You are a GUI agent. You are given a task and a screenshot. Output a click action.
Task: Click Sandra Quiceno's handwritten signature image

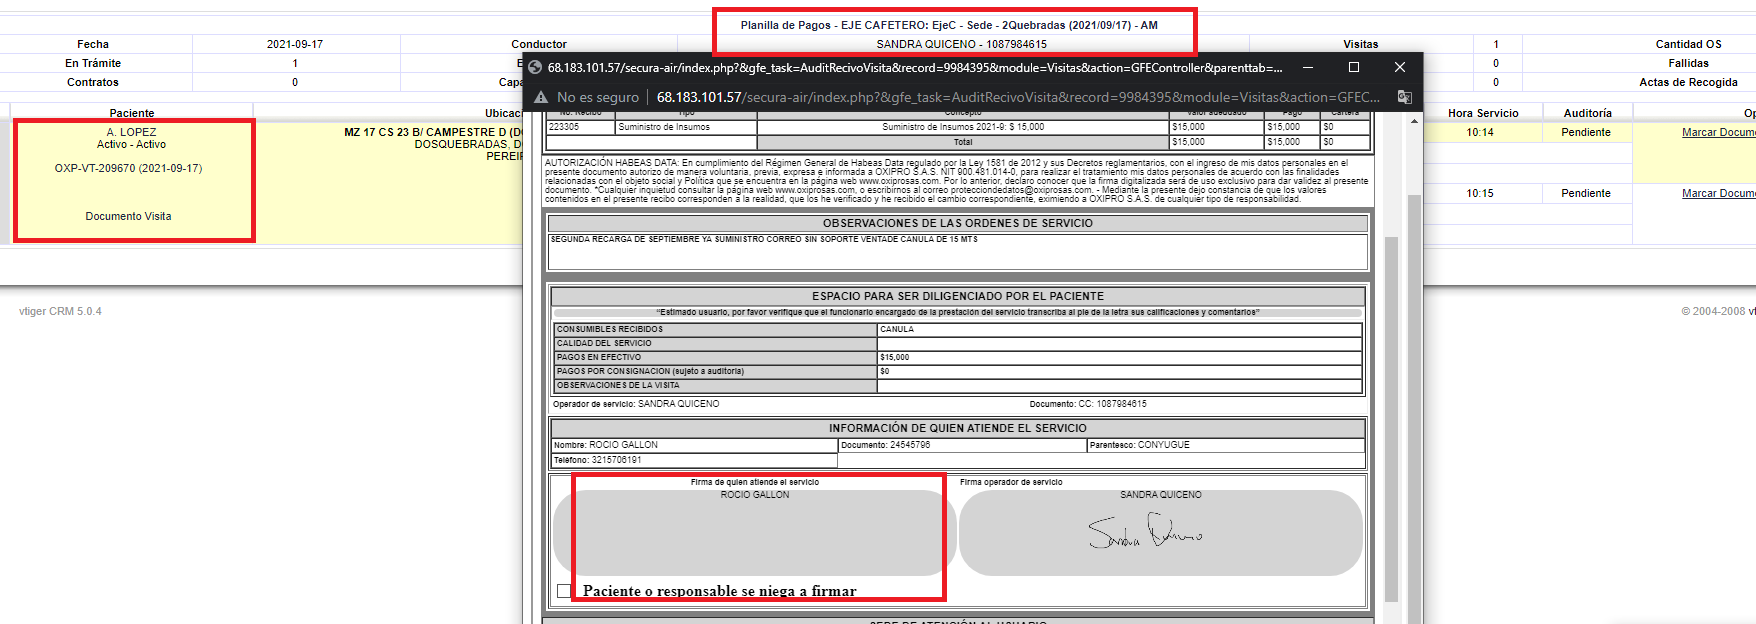tap(1145, 531)
